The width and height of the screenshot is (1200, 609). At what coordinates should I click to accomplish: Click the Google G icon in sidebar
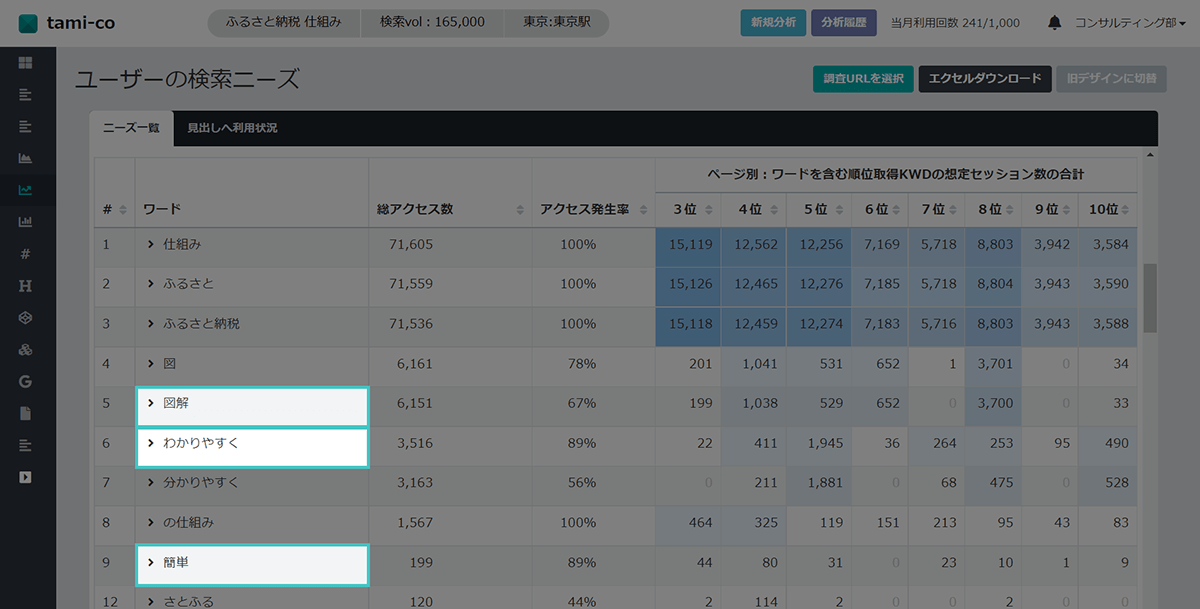click(25, 381)
